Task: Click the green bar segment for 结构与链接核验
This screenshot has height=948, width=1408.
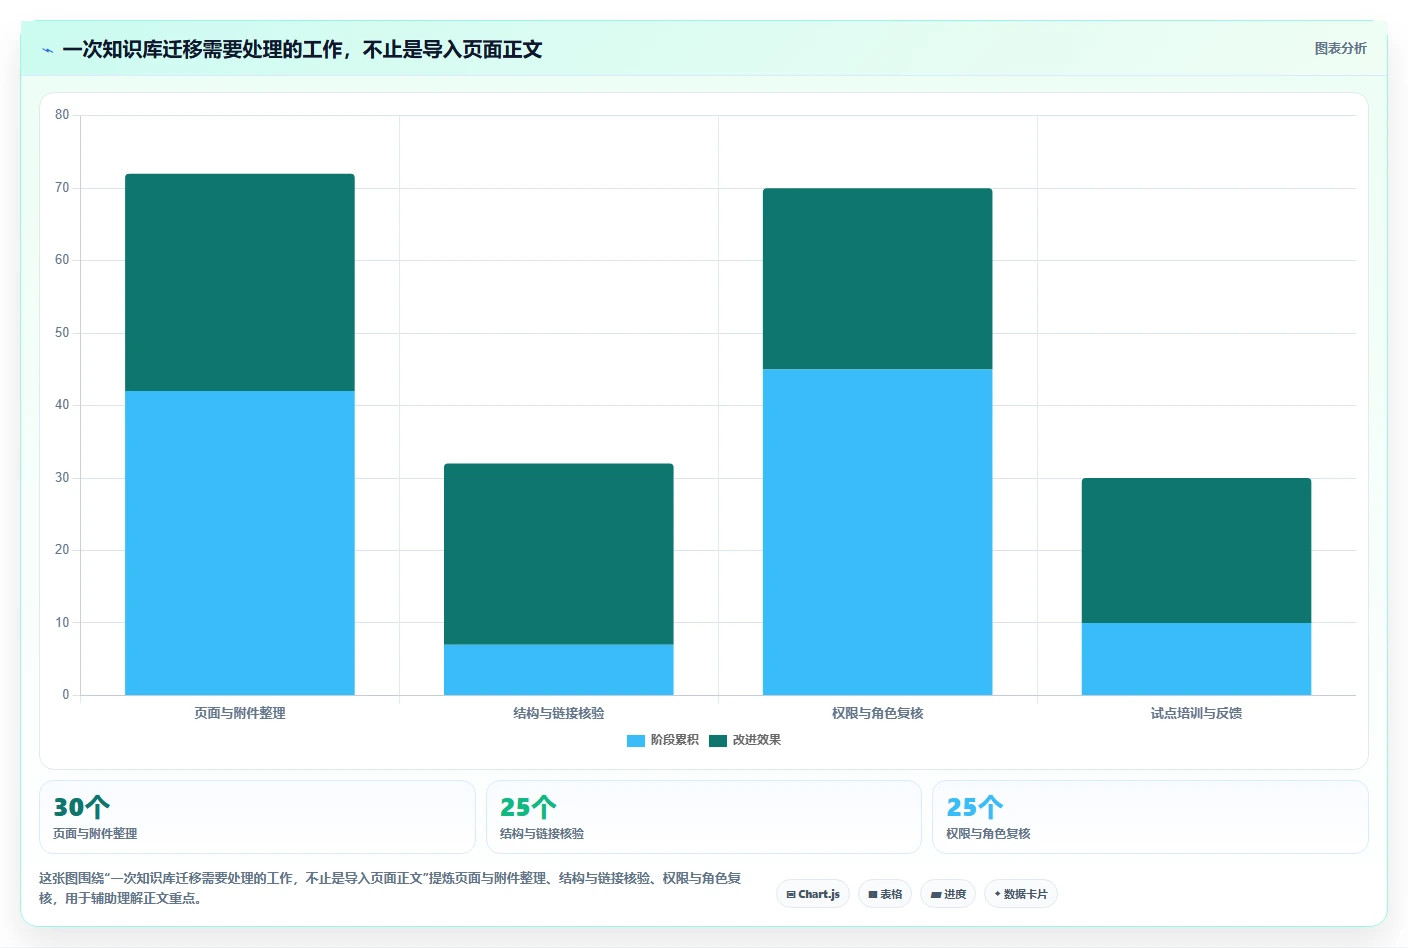Action: (559, 554)
